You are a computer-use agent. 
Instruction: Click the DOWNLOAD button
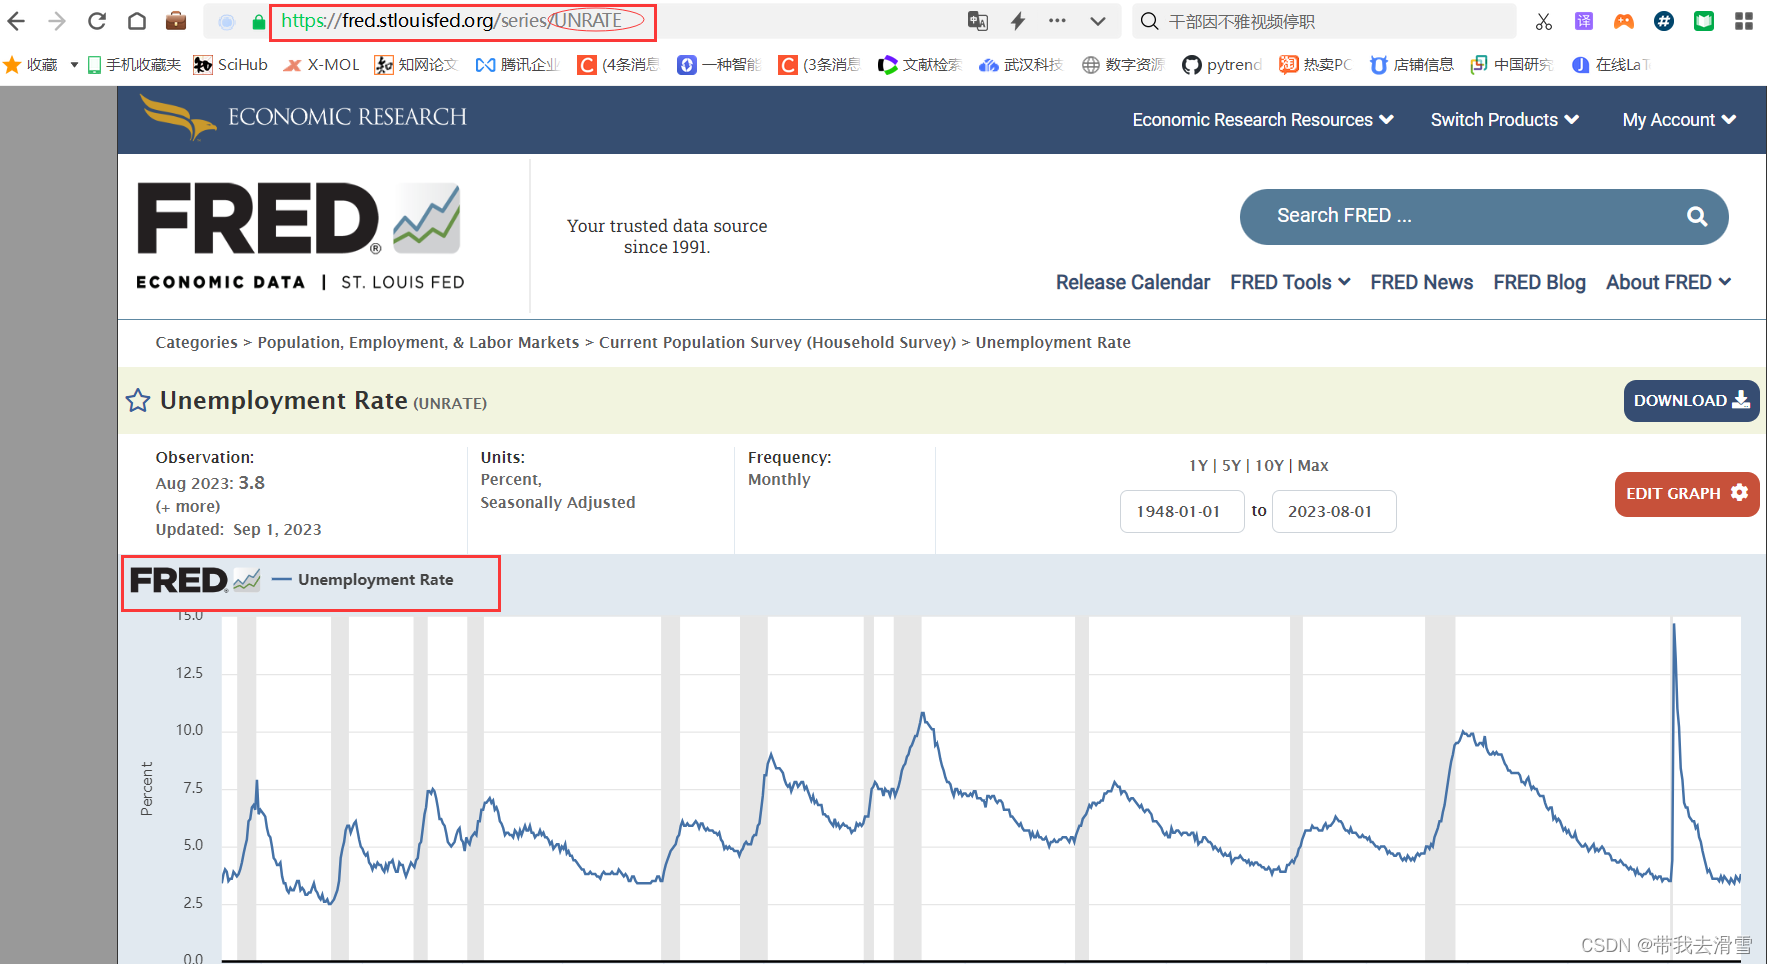1691,401
